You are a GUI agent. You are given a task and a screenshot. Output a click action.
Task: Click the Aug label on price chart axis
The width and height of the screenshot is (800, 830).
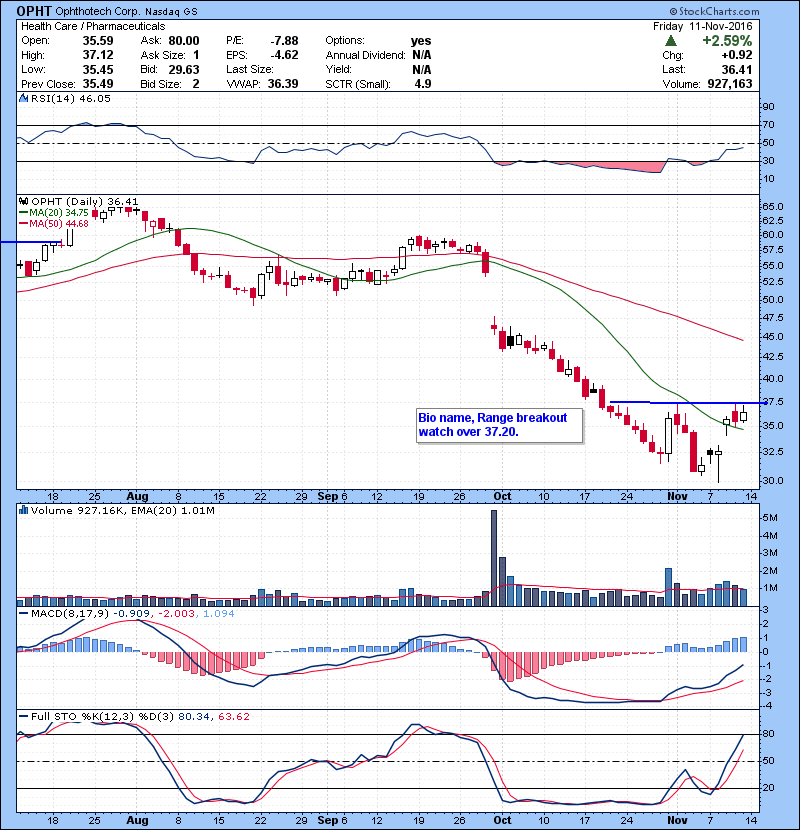point(137,497)
